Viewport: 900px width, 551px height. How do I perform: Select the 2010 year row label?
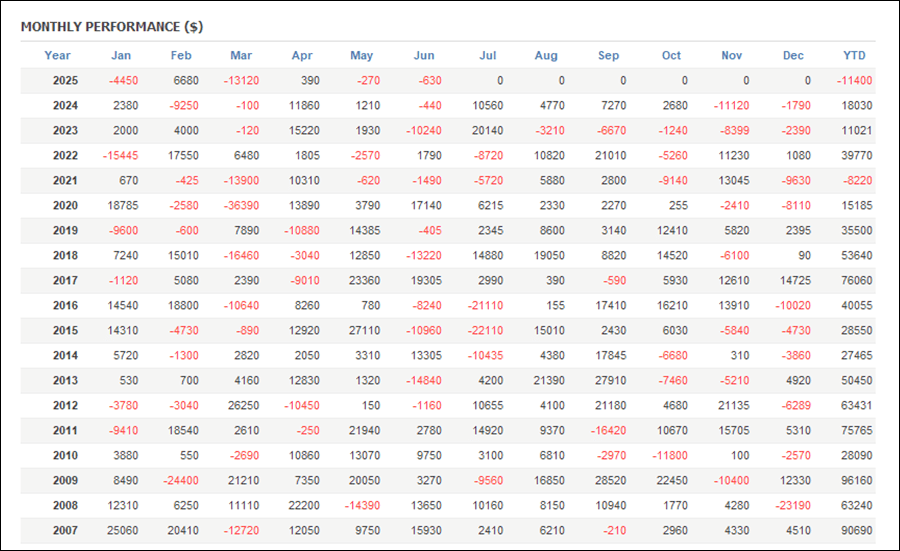pos(65,455)
